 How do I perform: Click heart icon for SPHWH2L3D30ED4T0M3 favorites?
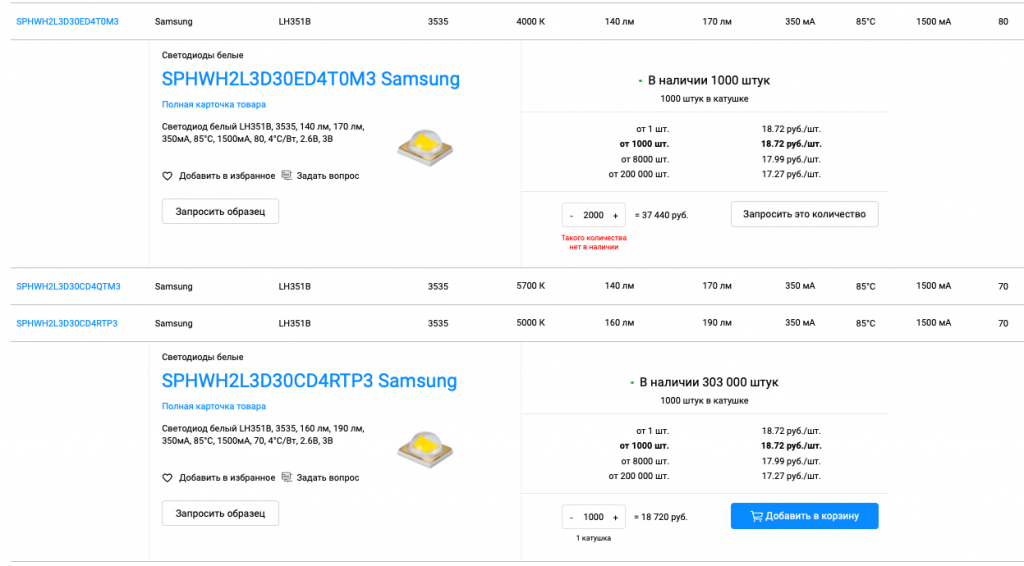[167, 176]
